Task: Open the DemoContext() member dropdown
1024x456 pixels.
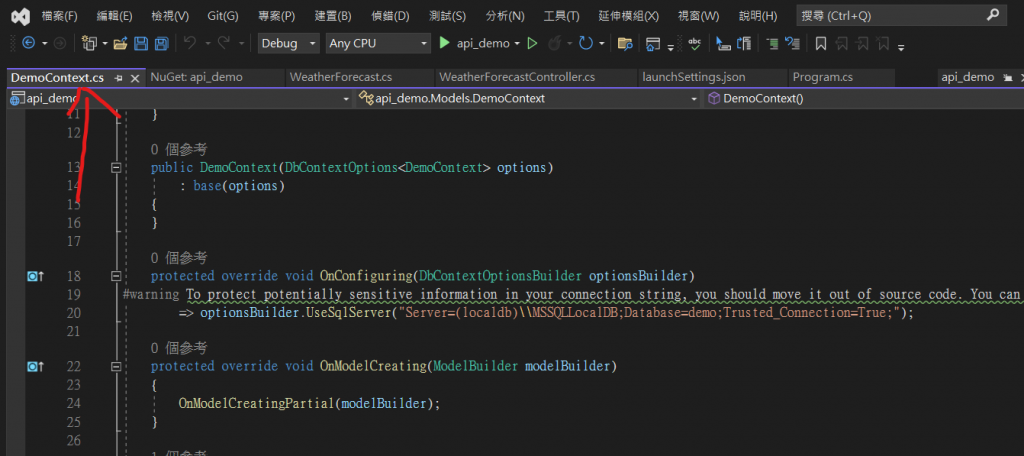Action: (x=863, y=99)
